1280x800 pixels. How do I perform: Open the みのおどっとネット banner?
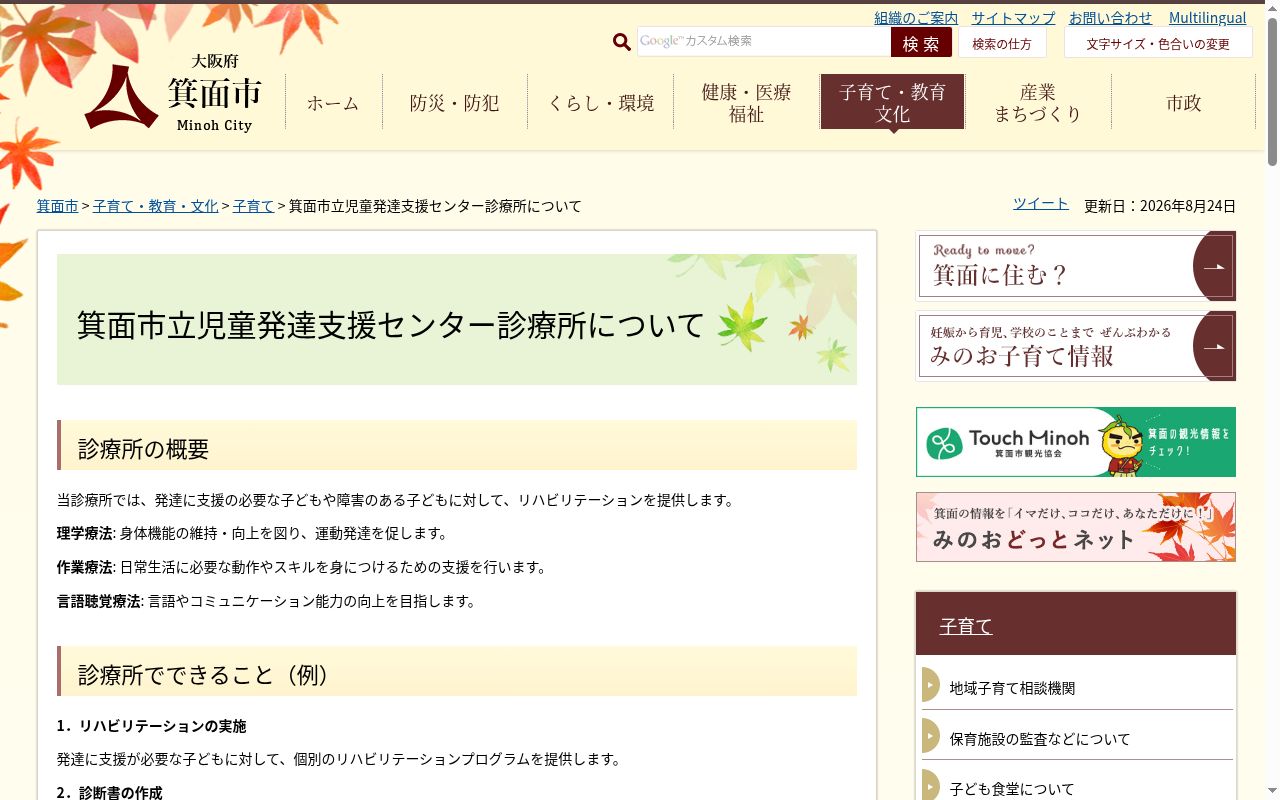pos(1076,527)
